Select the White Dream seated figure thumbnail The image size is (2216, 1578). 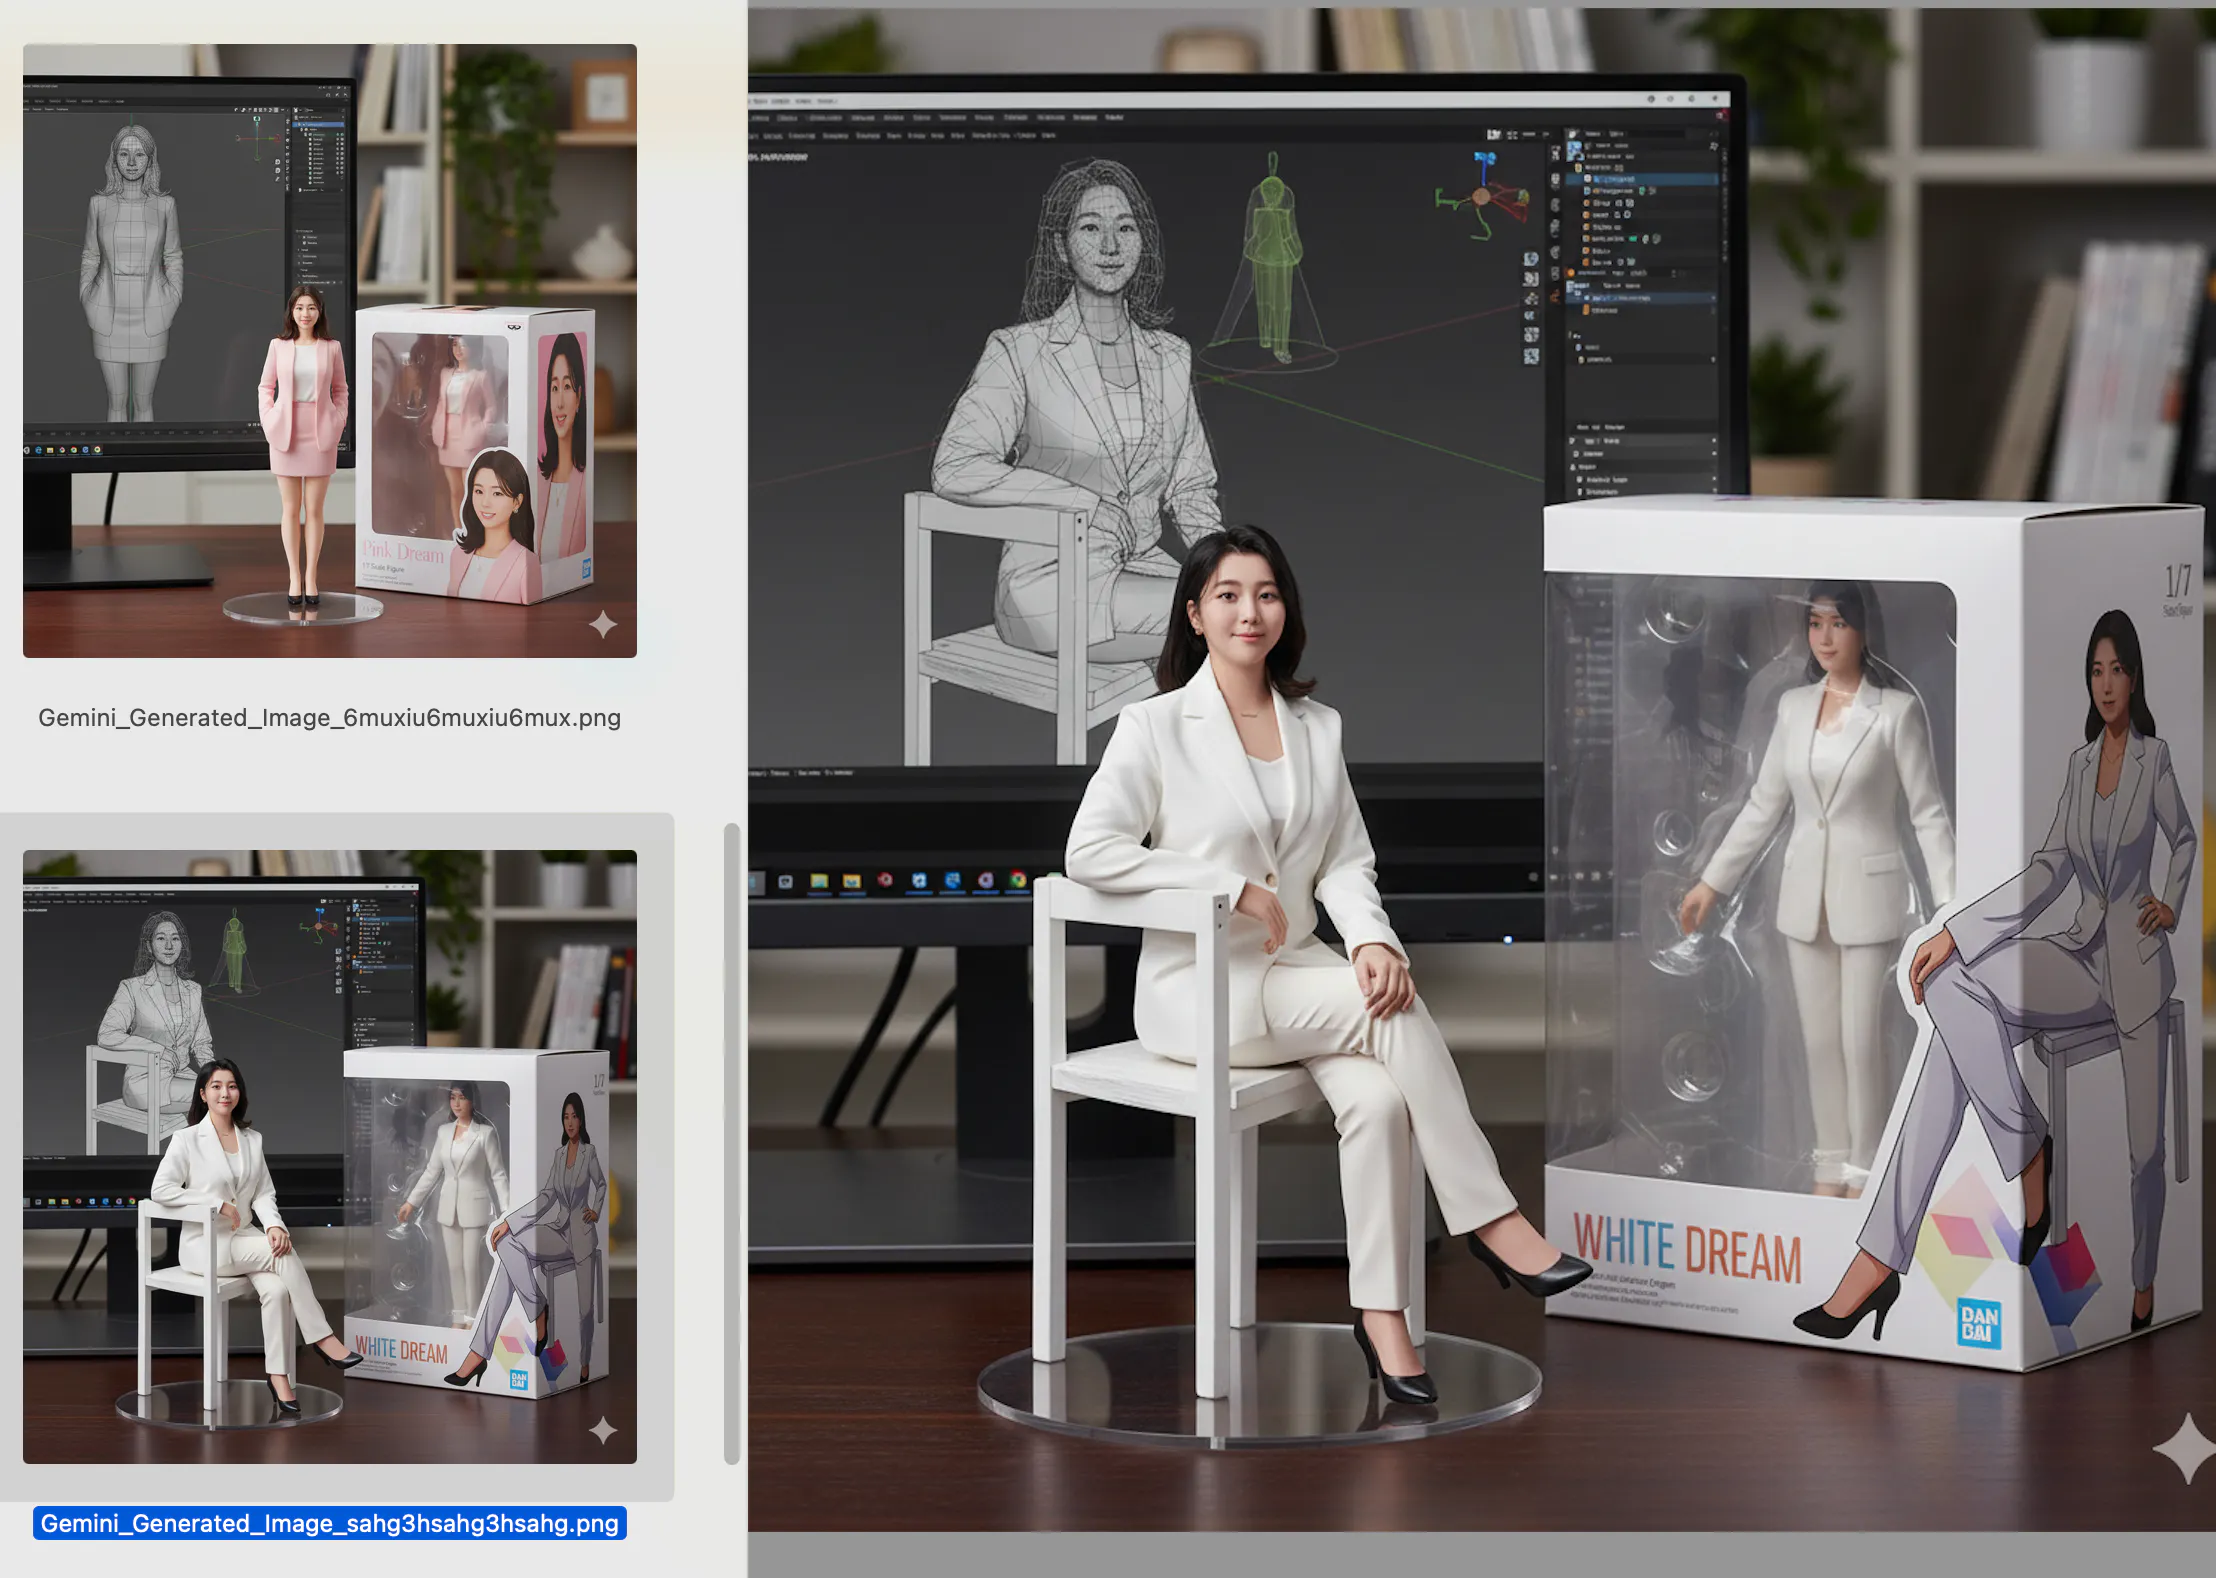pyautogui.click(x=330, y=1157)
